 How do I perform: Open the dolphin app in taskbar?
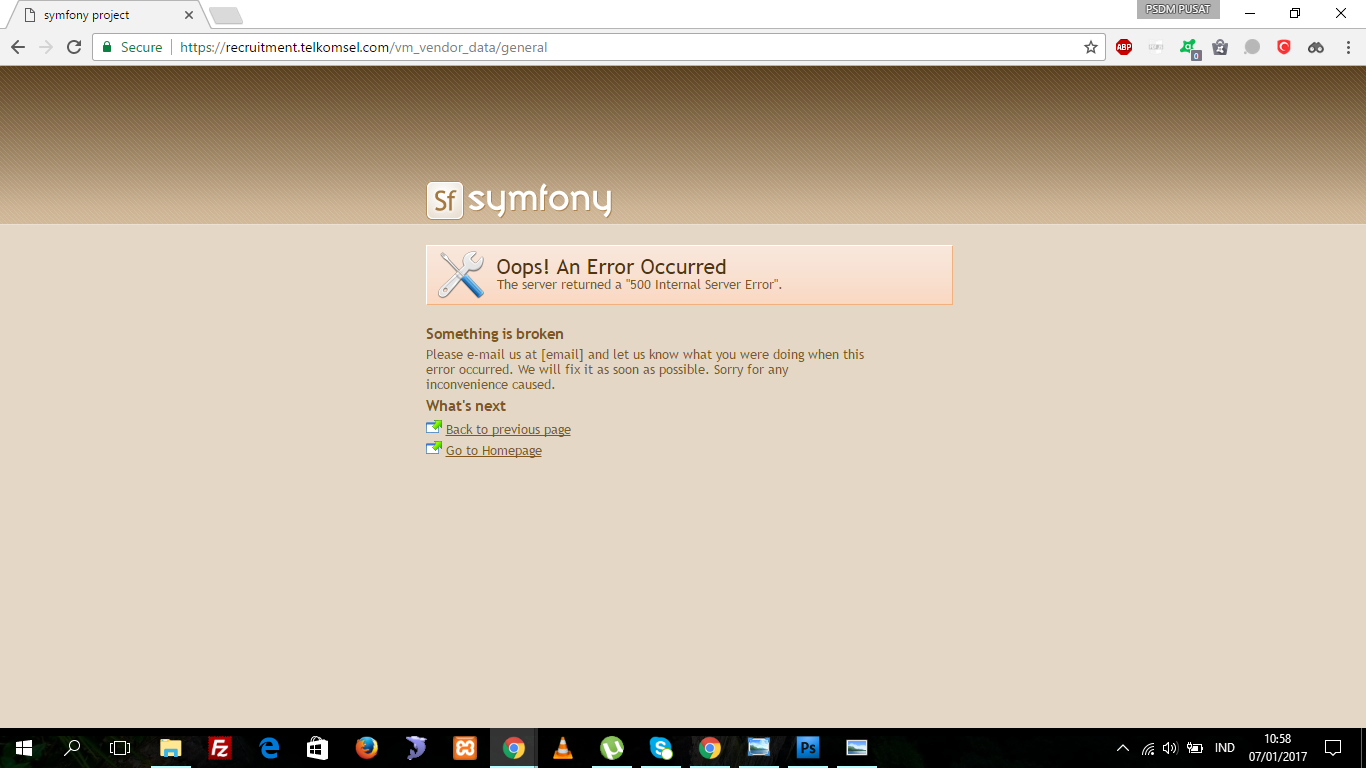point(416,748)
